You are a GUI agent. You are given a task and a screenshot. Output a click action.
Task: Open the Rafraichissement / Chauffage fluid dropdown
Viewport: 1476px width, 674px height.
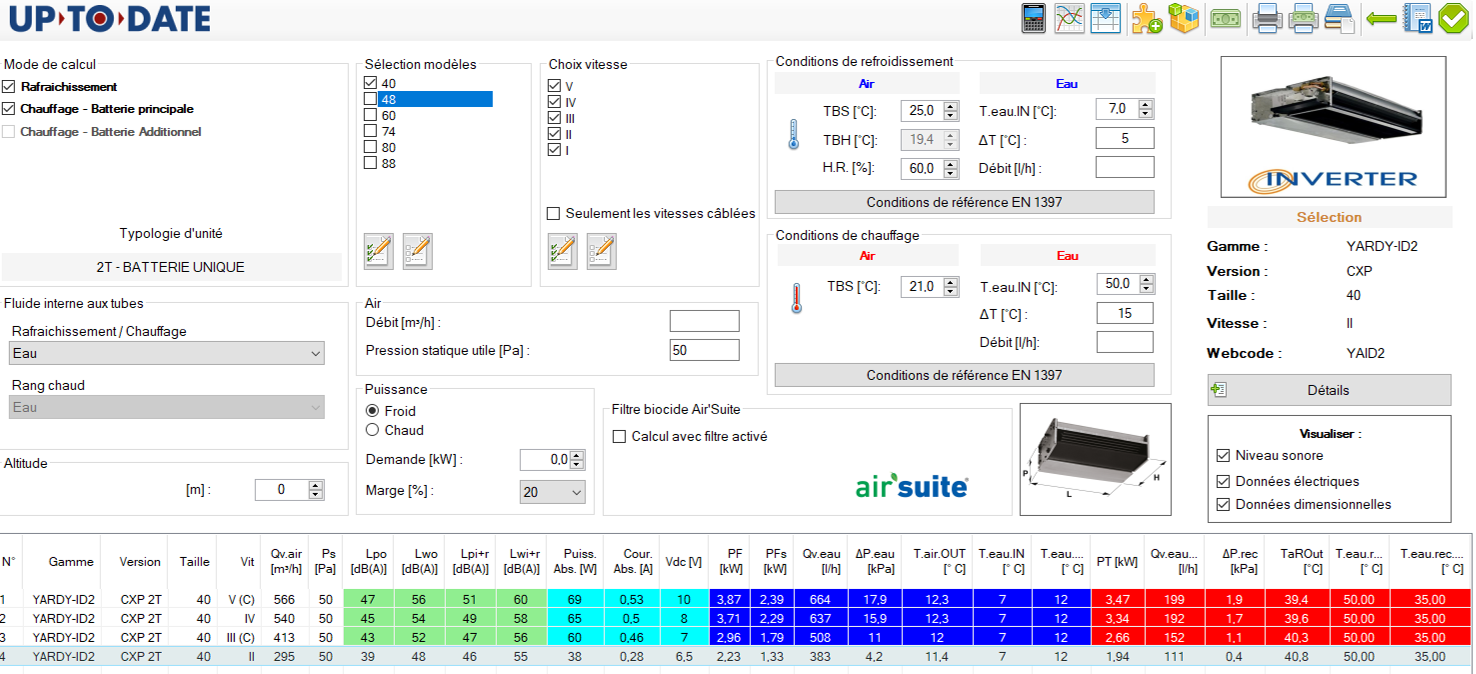pos(167,353)
